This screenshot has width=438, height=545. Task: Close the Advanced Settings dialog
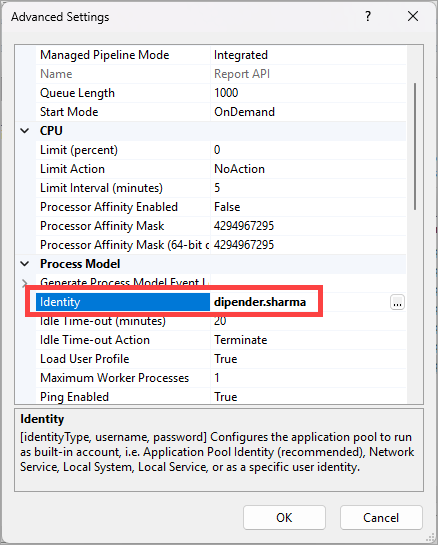click(413, 16)
